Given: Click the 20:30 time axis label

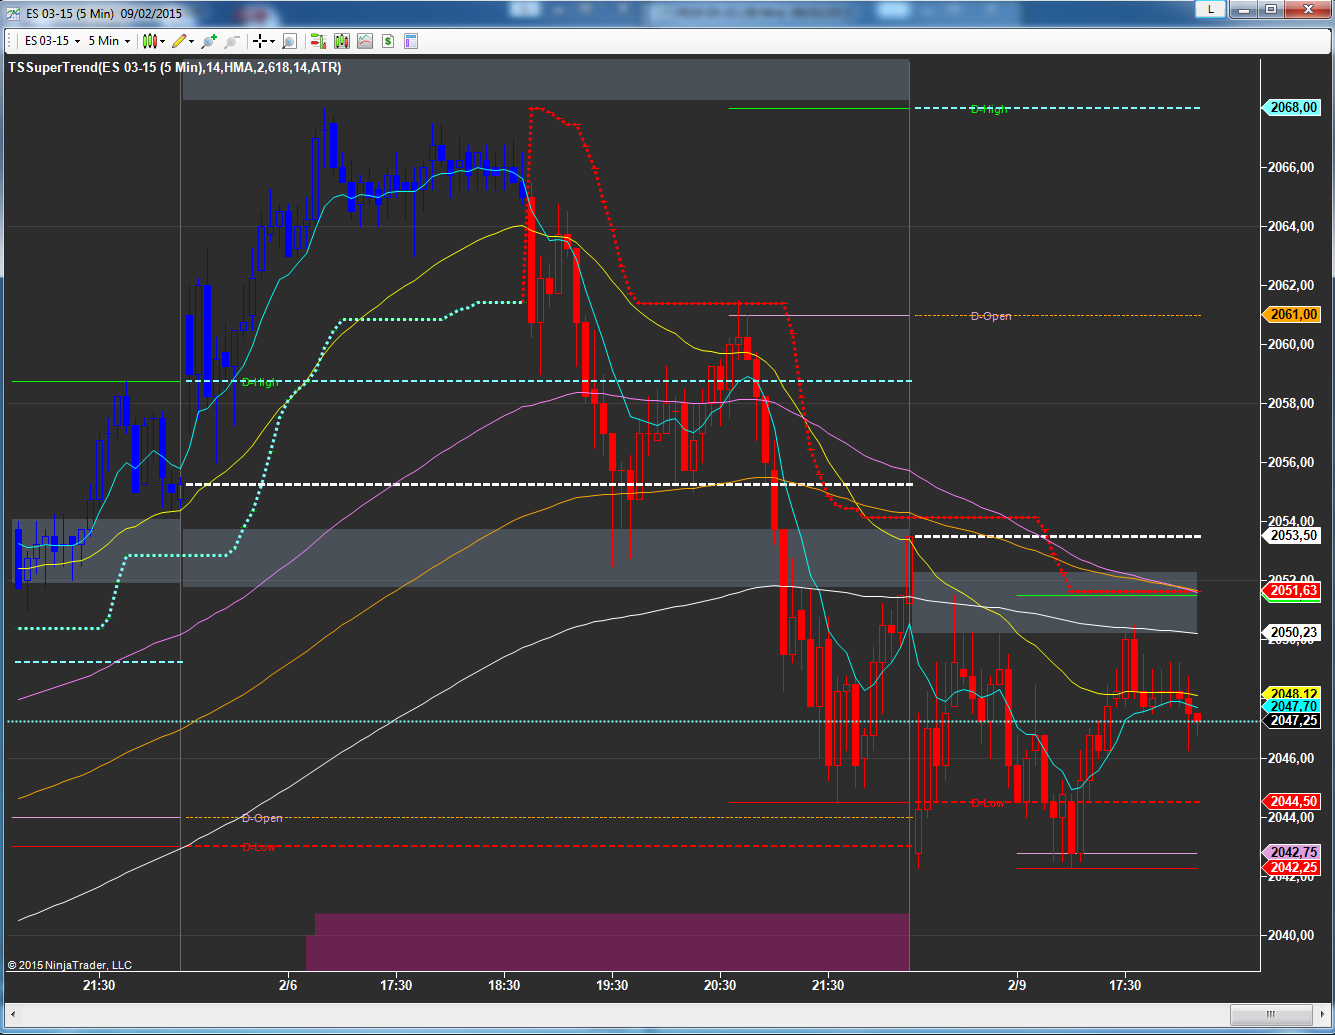Looking at the screenshot, I should [720, 985].
